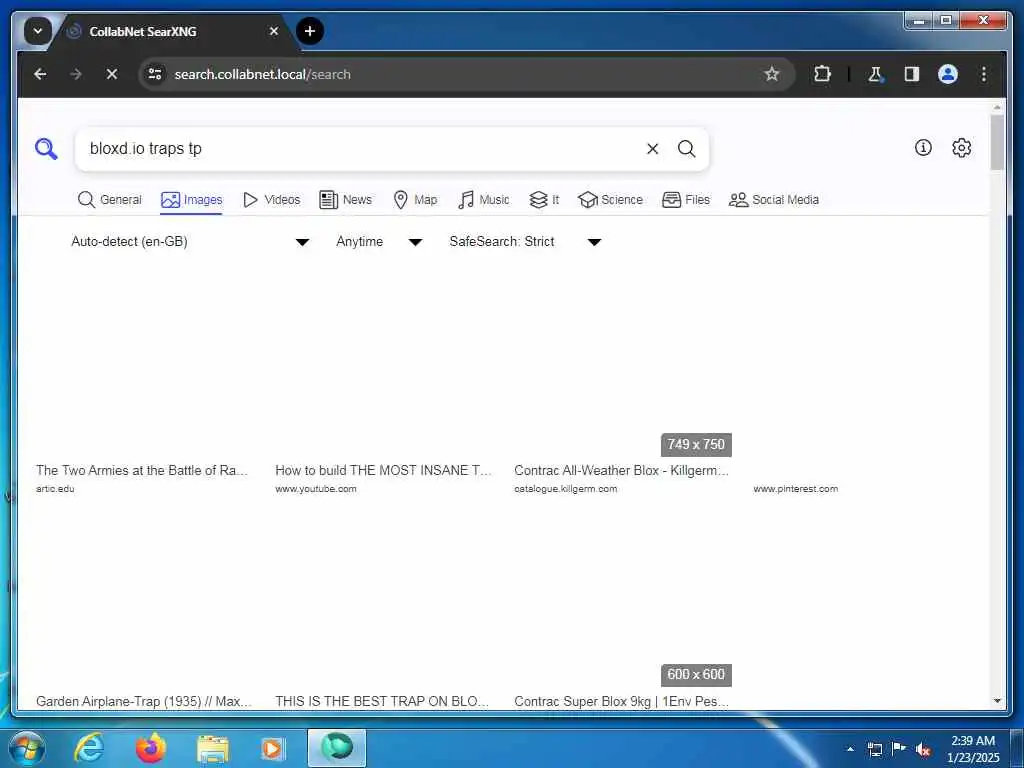Switch to Videos category
1024x768 pixels.
click(271, 200)
